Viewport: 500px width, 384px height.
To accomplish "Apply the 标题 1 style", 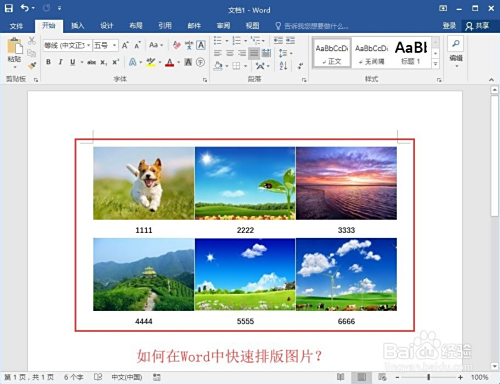I will pyautogui.click(x=411, y=53).
